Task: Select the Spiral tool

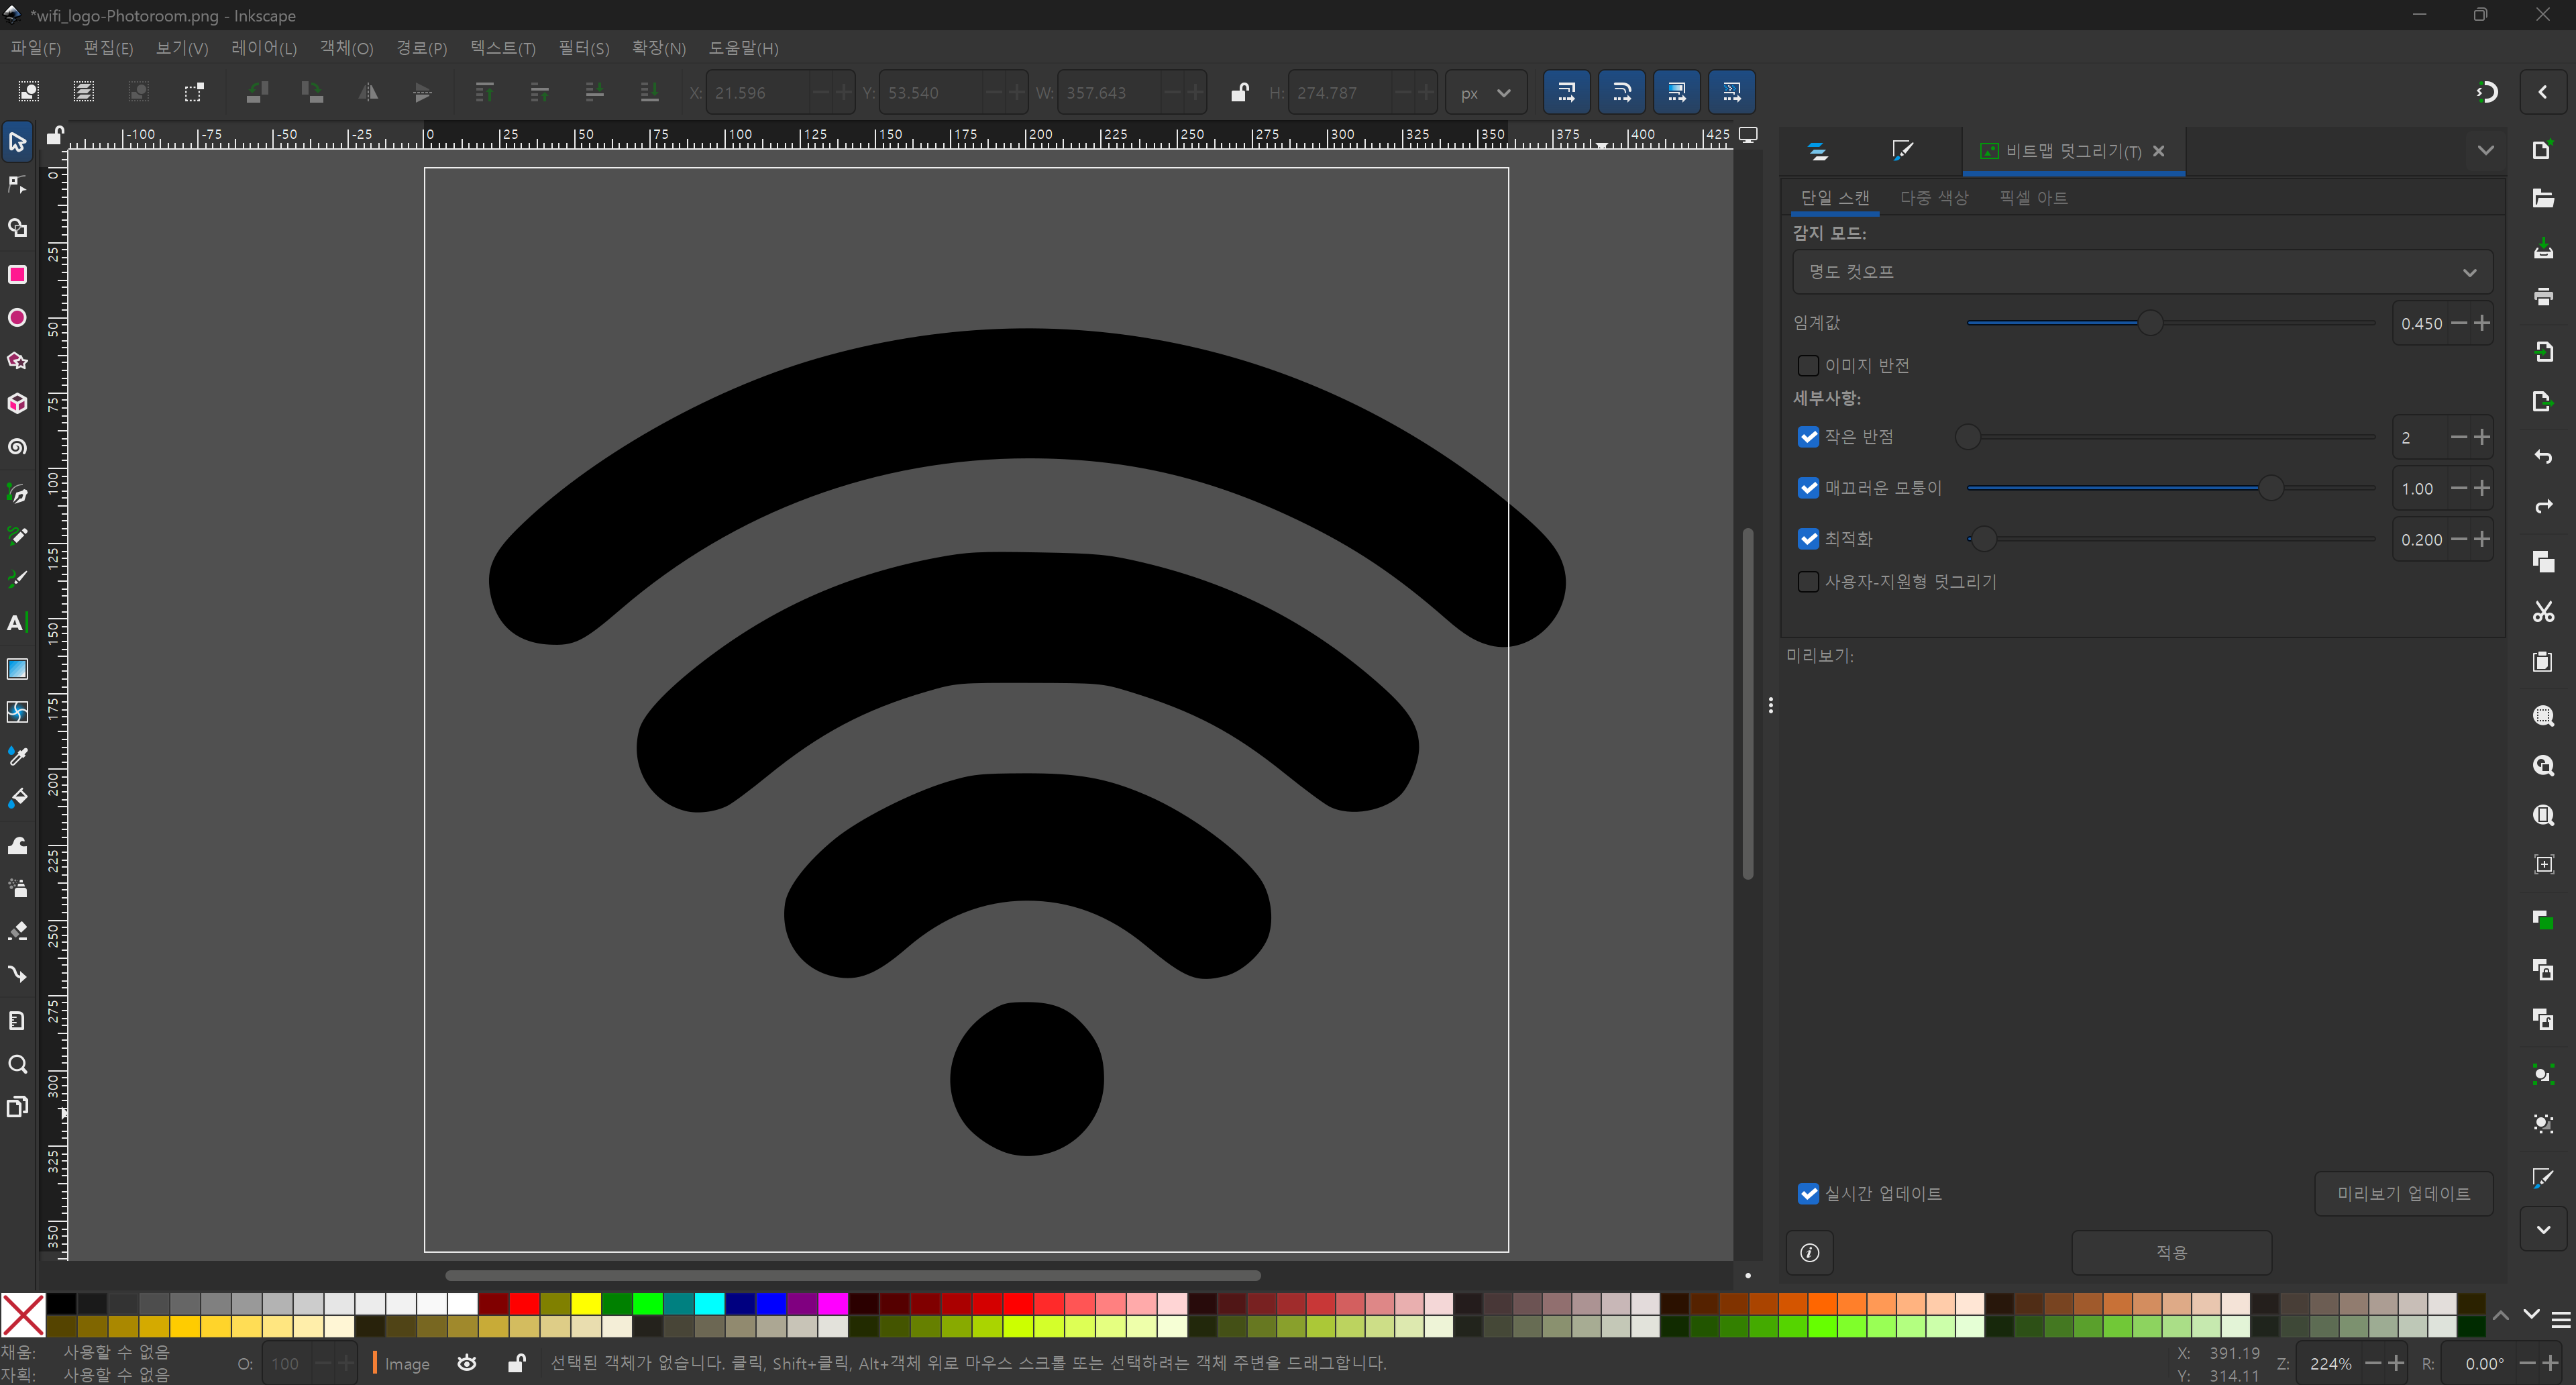Action: (17, 447)
